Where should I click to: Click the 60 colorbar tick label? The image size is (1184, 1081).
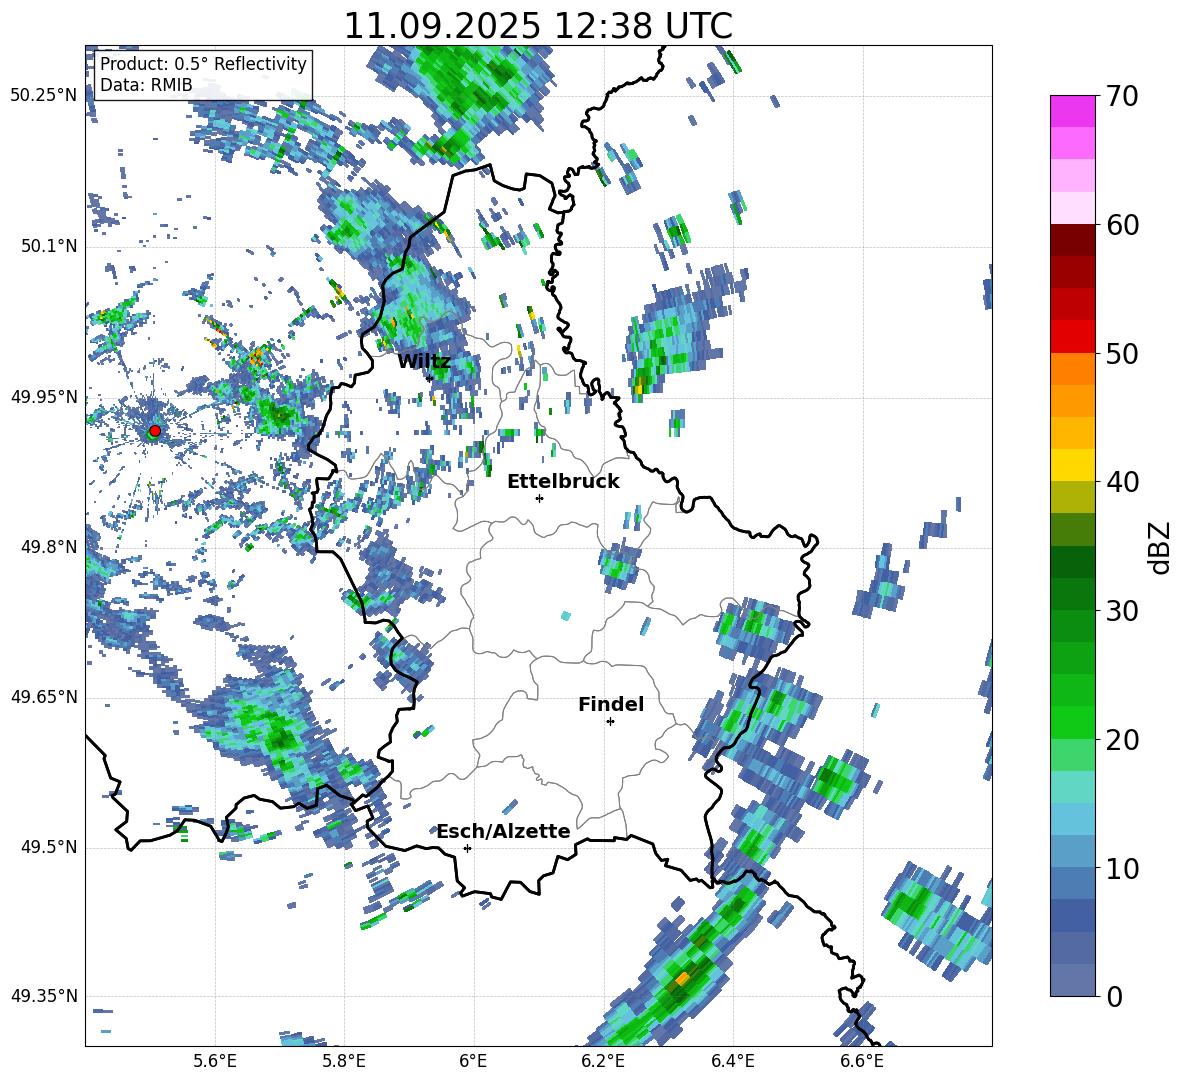tap(1122, 225)
